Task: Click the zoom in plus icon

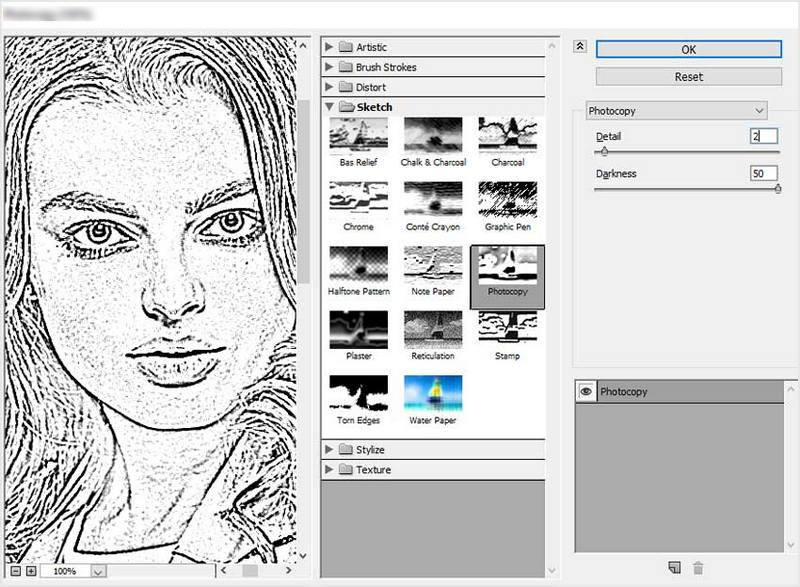Action: (x=31, y=571)
